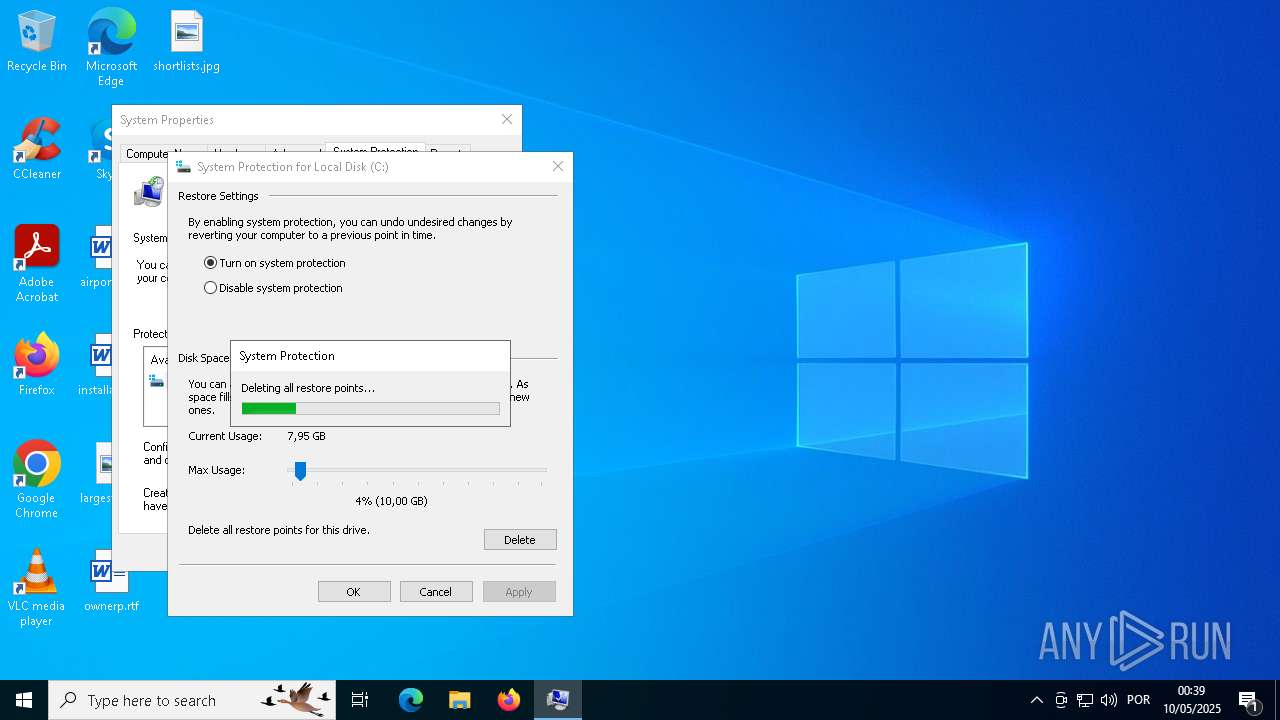Click the POR language indicator
The width and height of the screenshot is (1280, 720).
click(1138, 700)
